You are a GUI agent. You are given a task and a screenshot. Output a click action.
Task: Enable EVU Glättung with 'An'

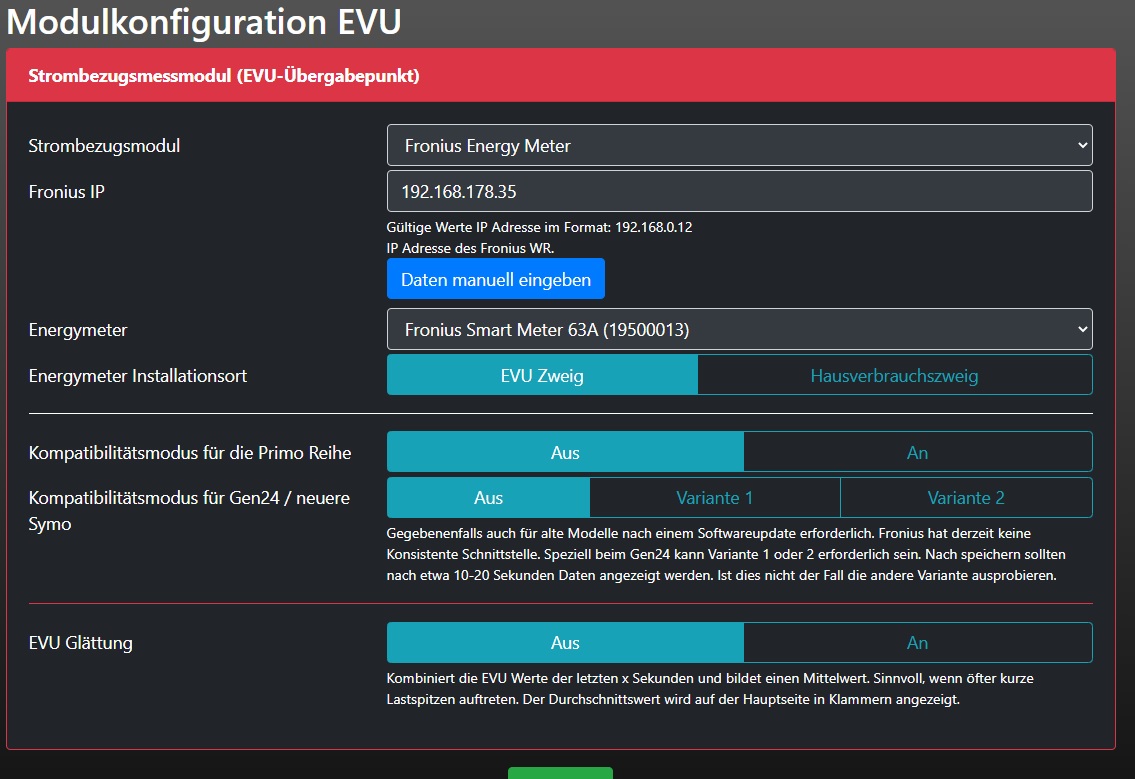coord(917,643)
